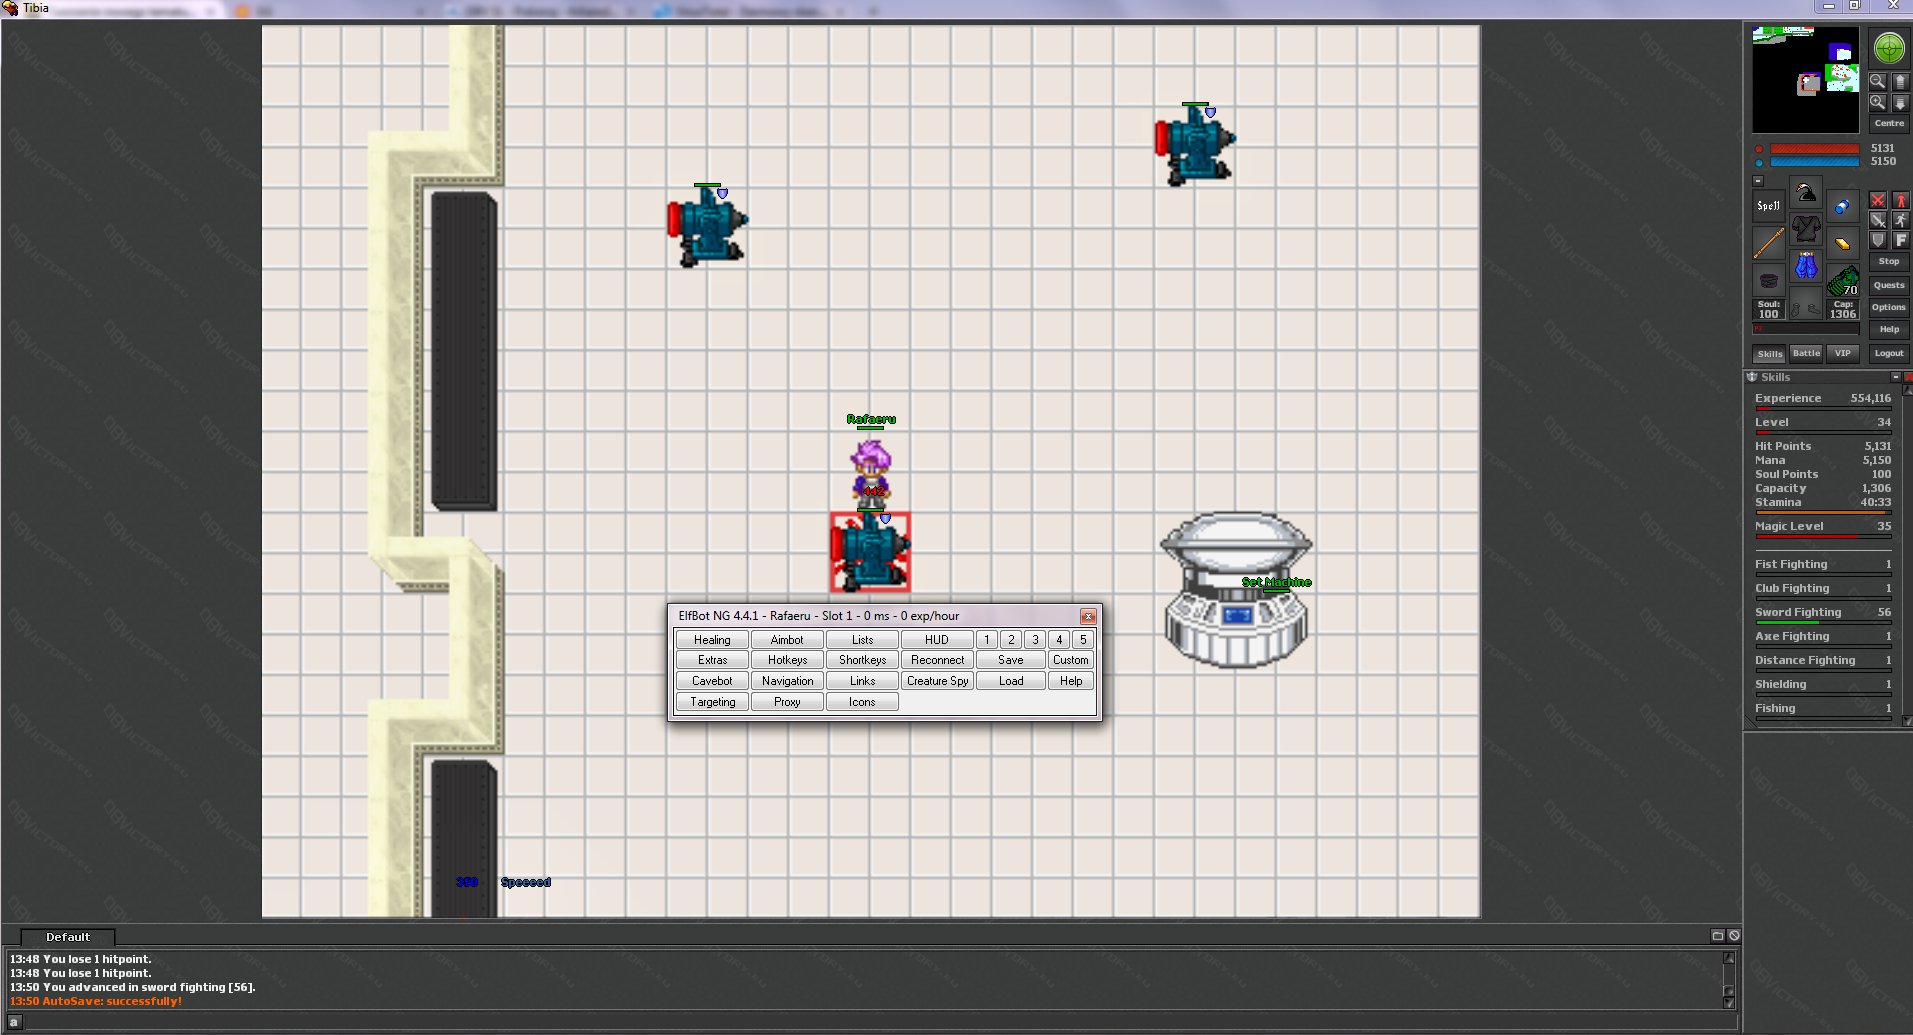Open ElfBot Targeting menu

tap(712, 702)
